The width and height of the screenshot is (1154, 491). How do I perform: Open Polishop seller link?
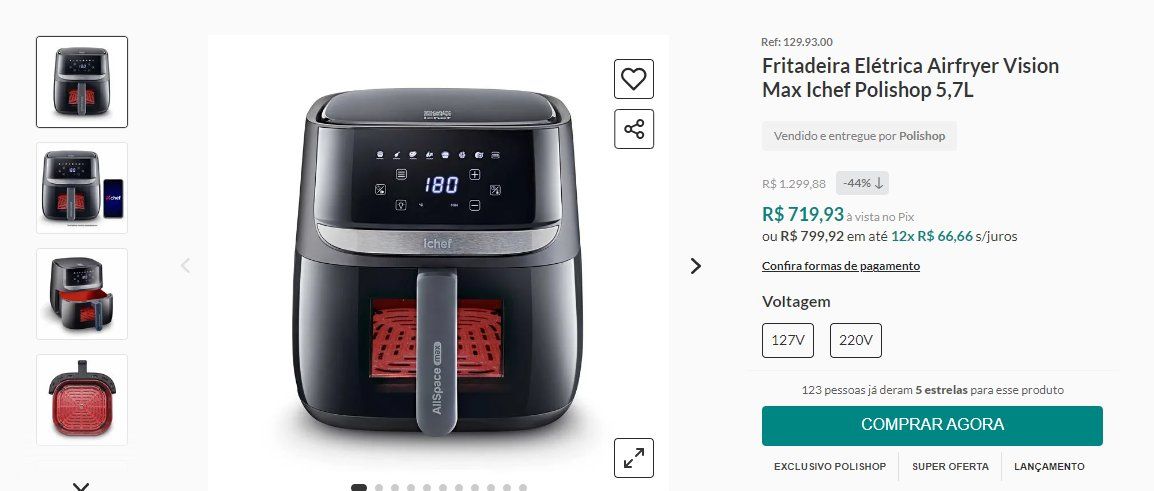922,136
